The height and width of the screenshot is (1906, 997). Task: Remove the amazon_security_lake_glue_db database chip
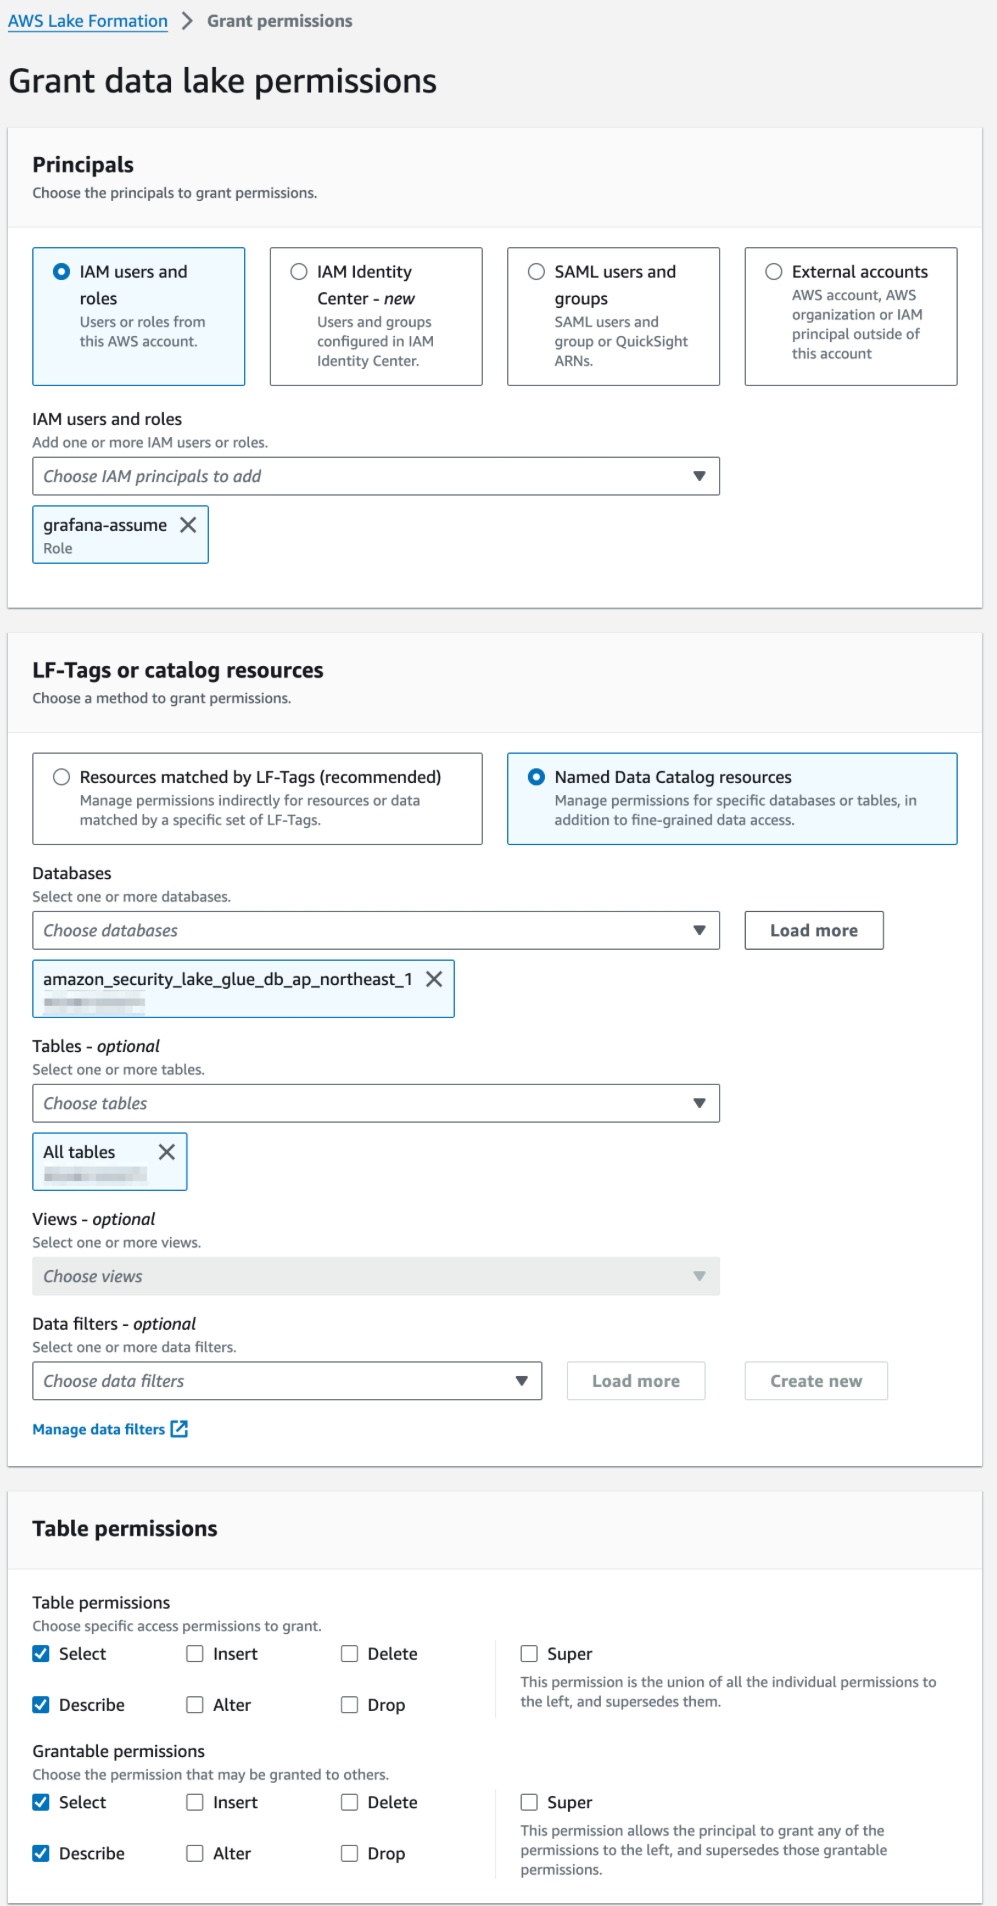point(434,979)
